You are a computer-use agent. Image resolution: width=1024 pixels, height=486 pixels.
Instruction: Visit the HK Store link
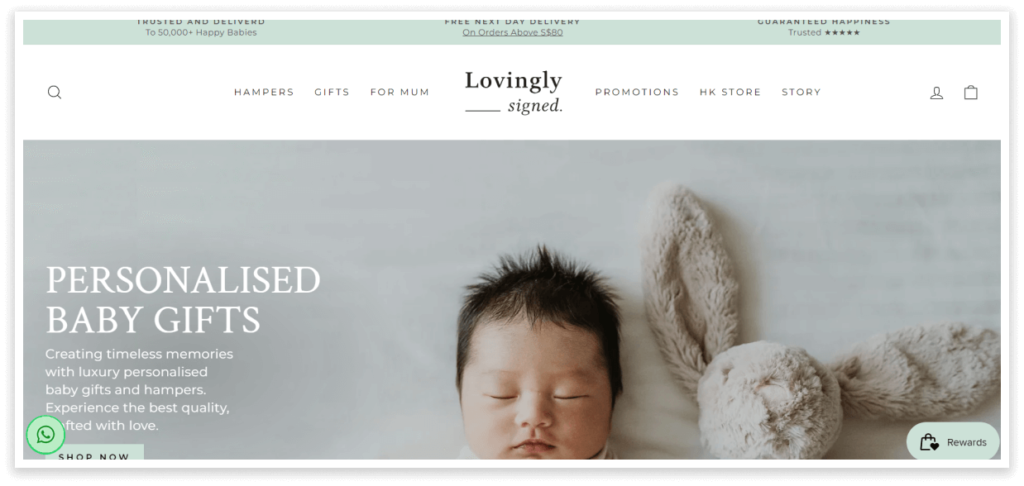(x=730, y=92)
